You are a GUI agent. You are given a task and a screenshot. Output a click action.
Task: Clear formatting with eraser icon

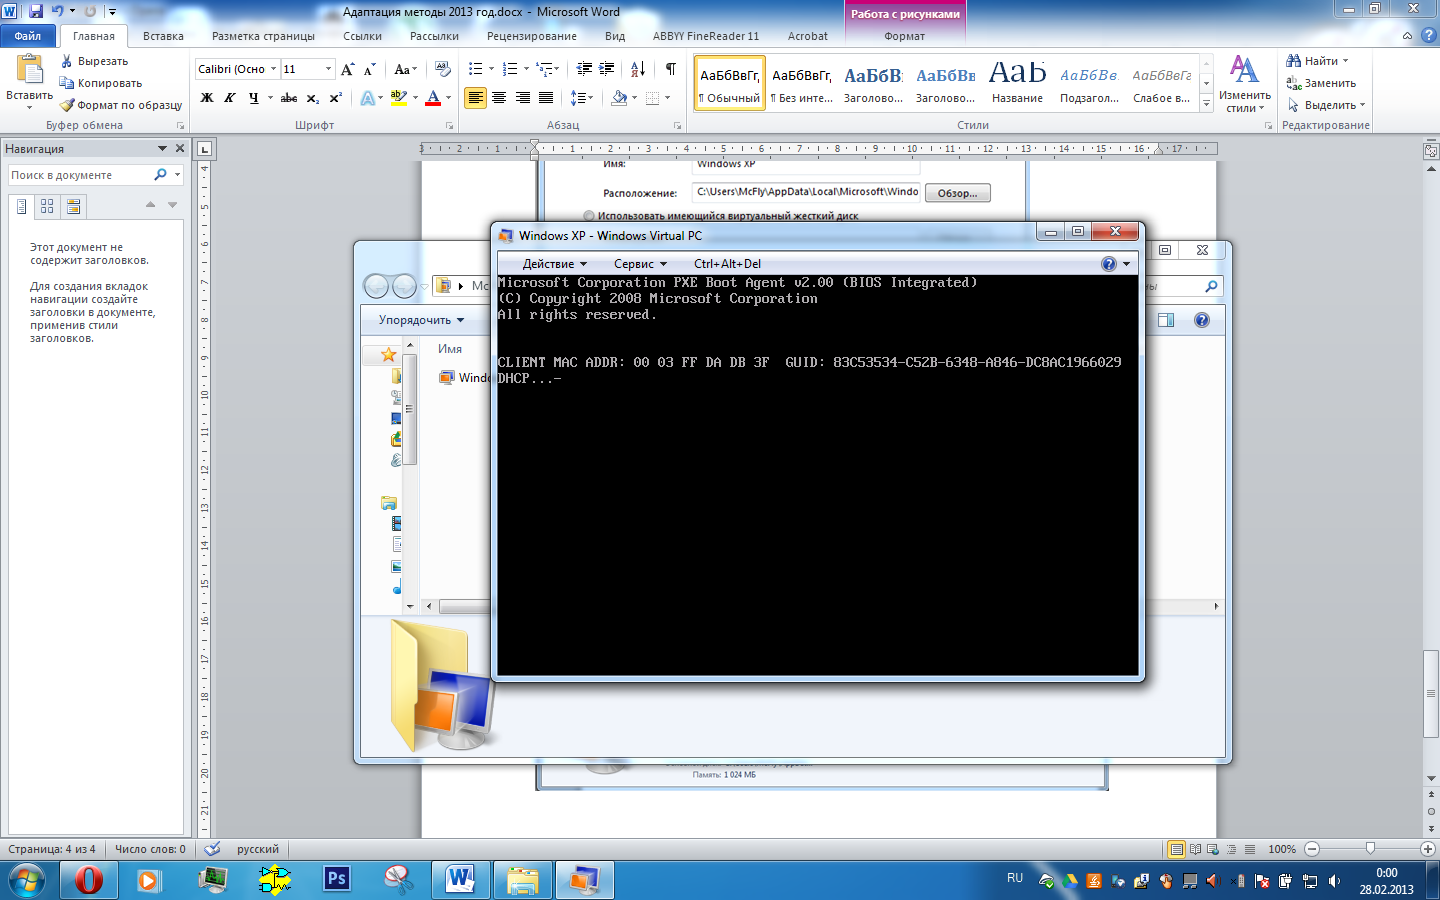(x=443, y=69)
